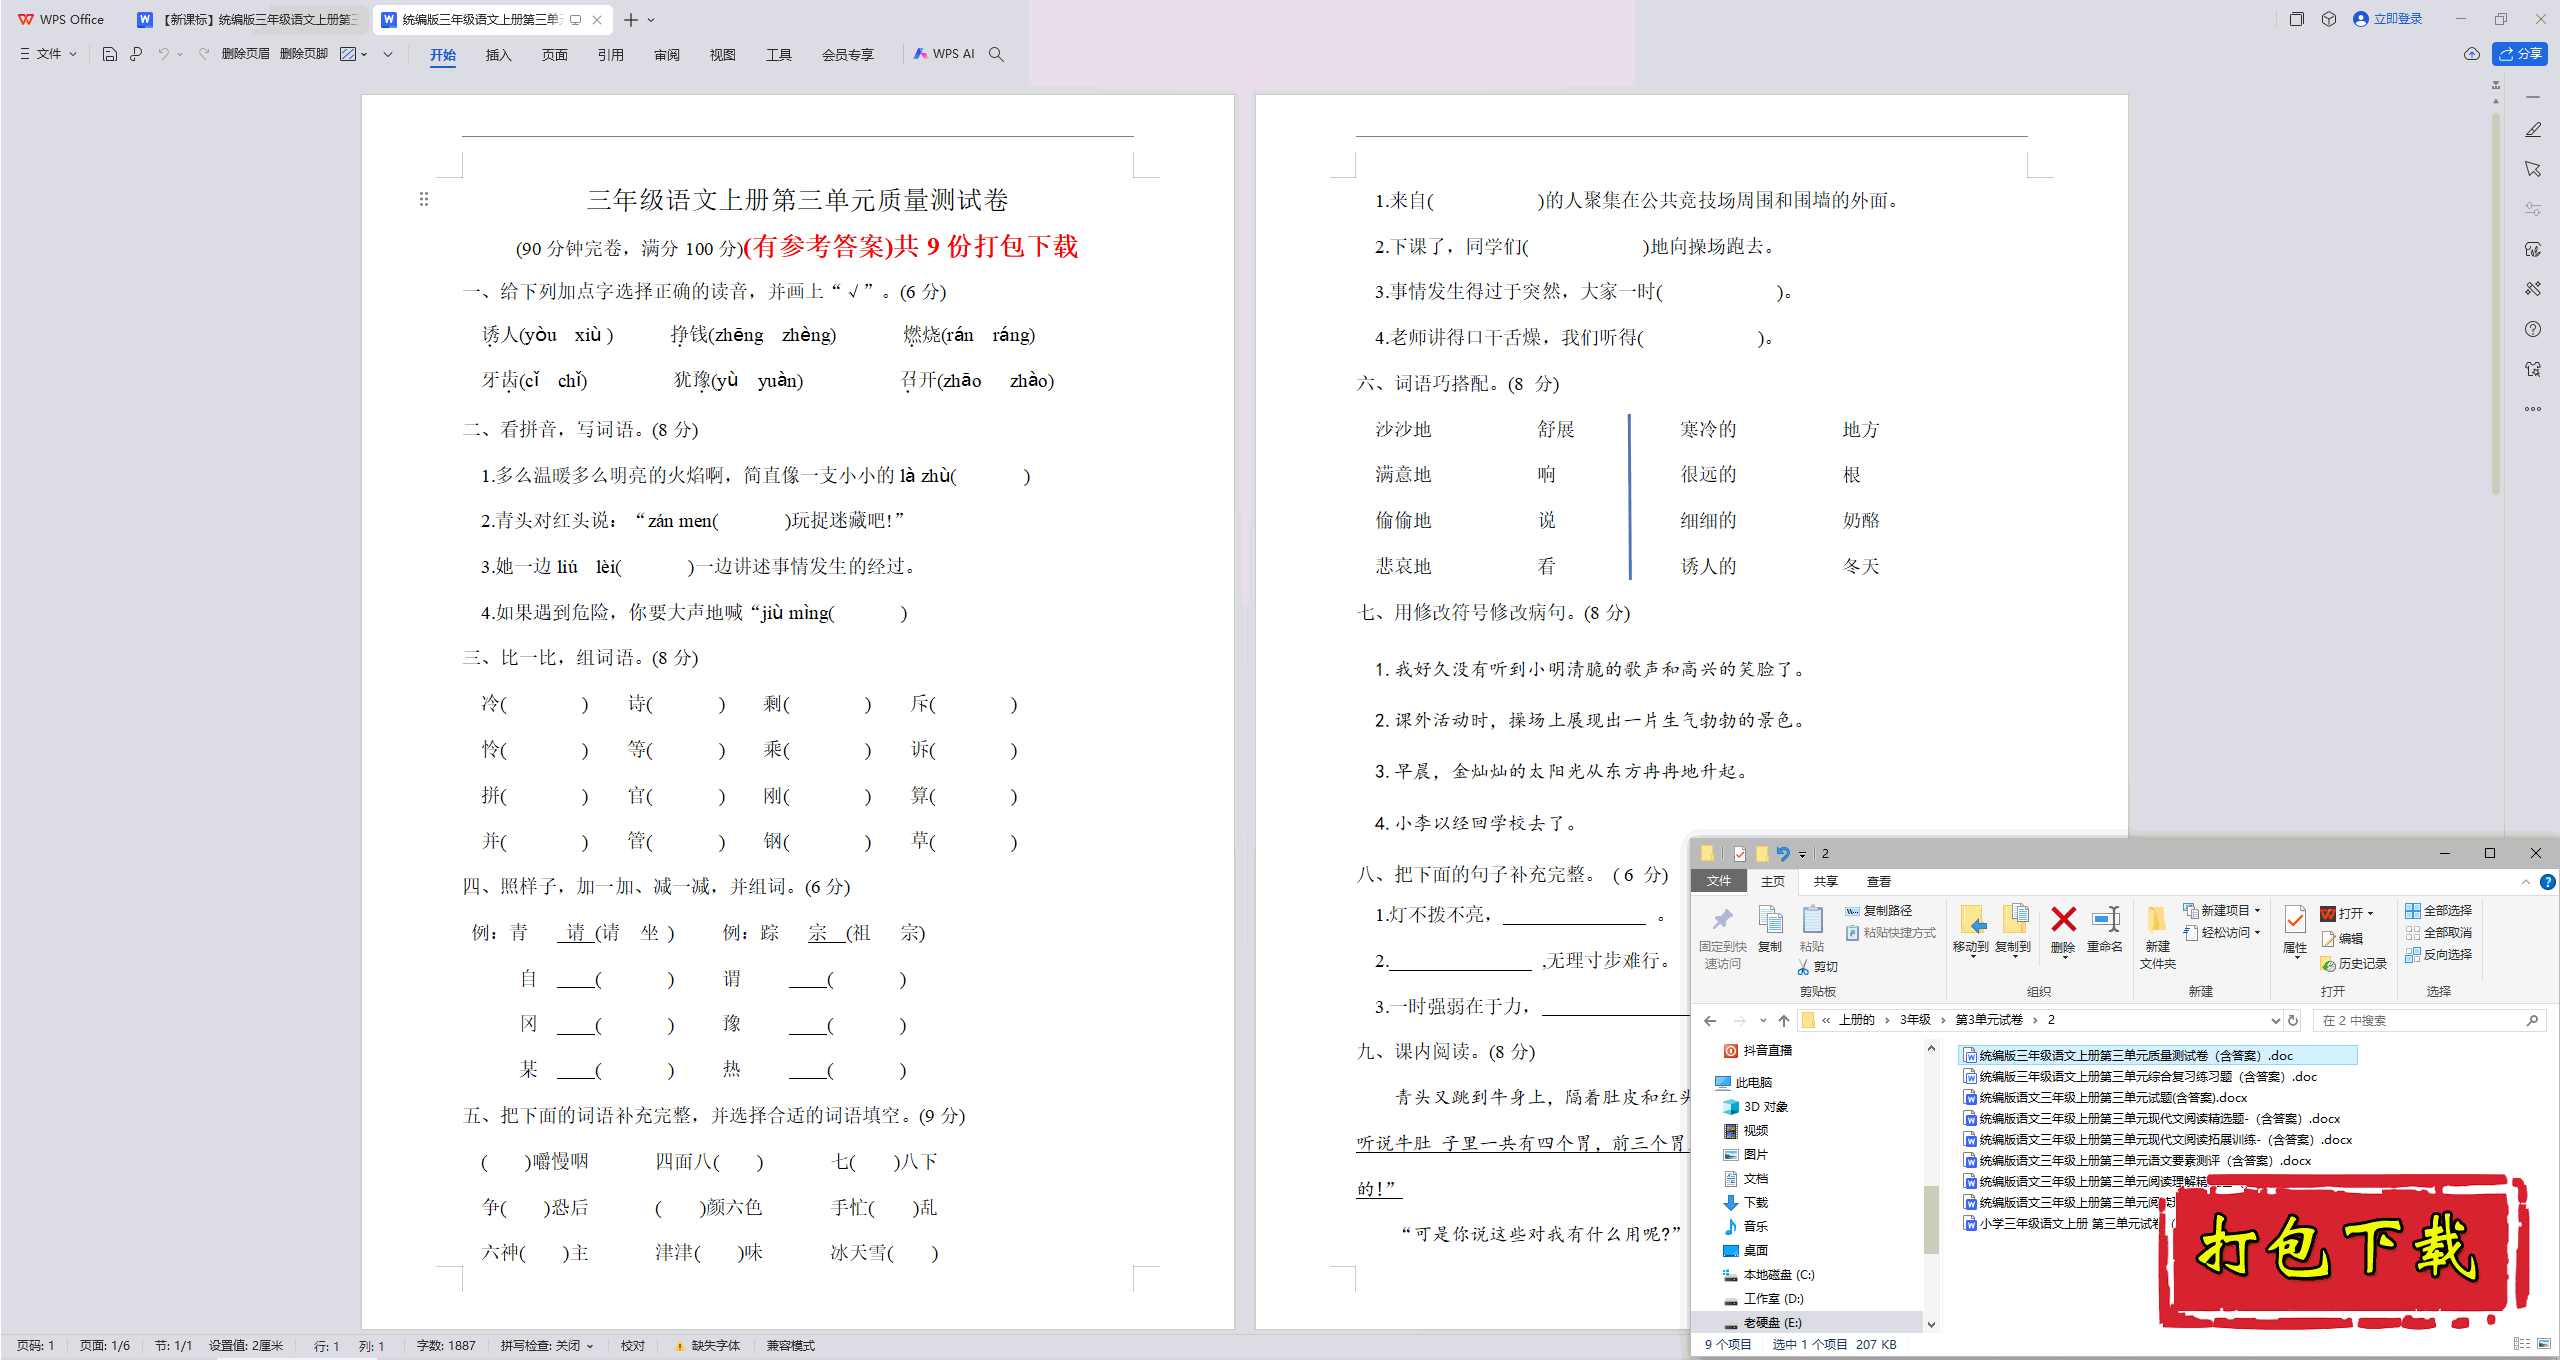Expand quick access toolbar customization chevron in WPS
Screen dimensions: 2560x1360
[x=388, y=54]
